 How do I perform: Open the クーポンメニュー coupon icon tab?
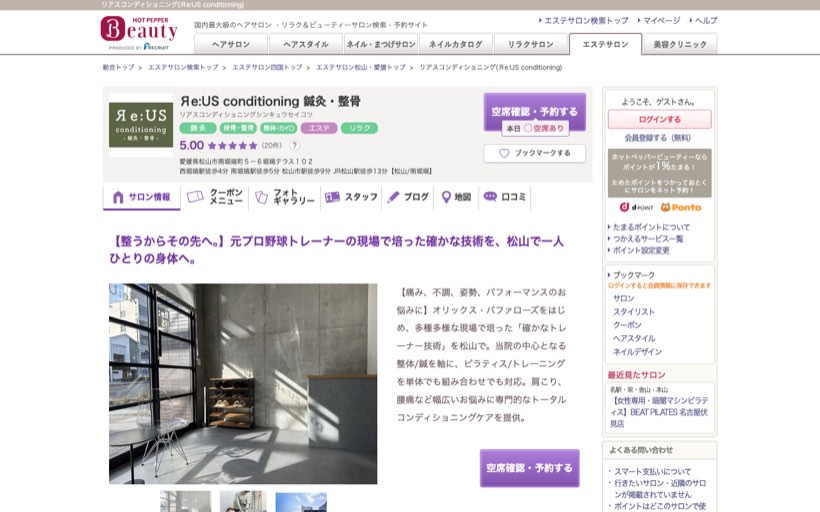[215, 197]
